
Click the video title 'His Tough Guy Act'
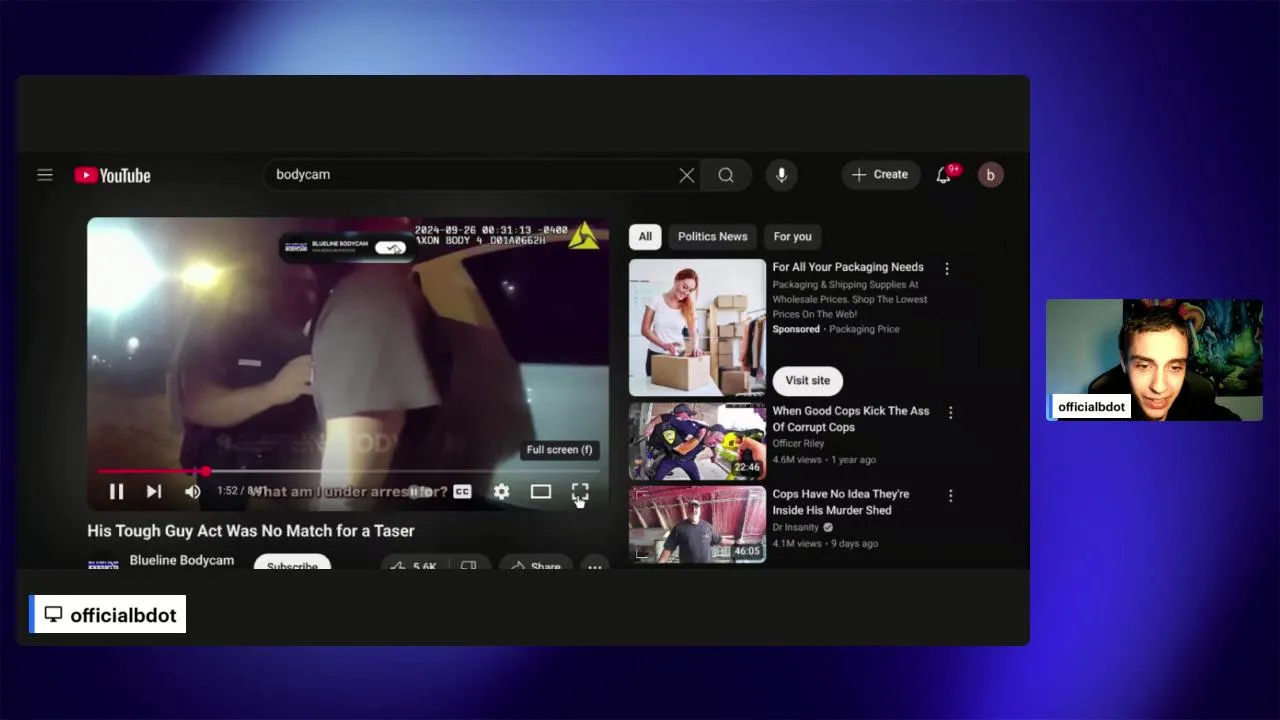251,531
